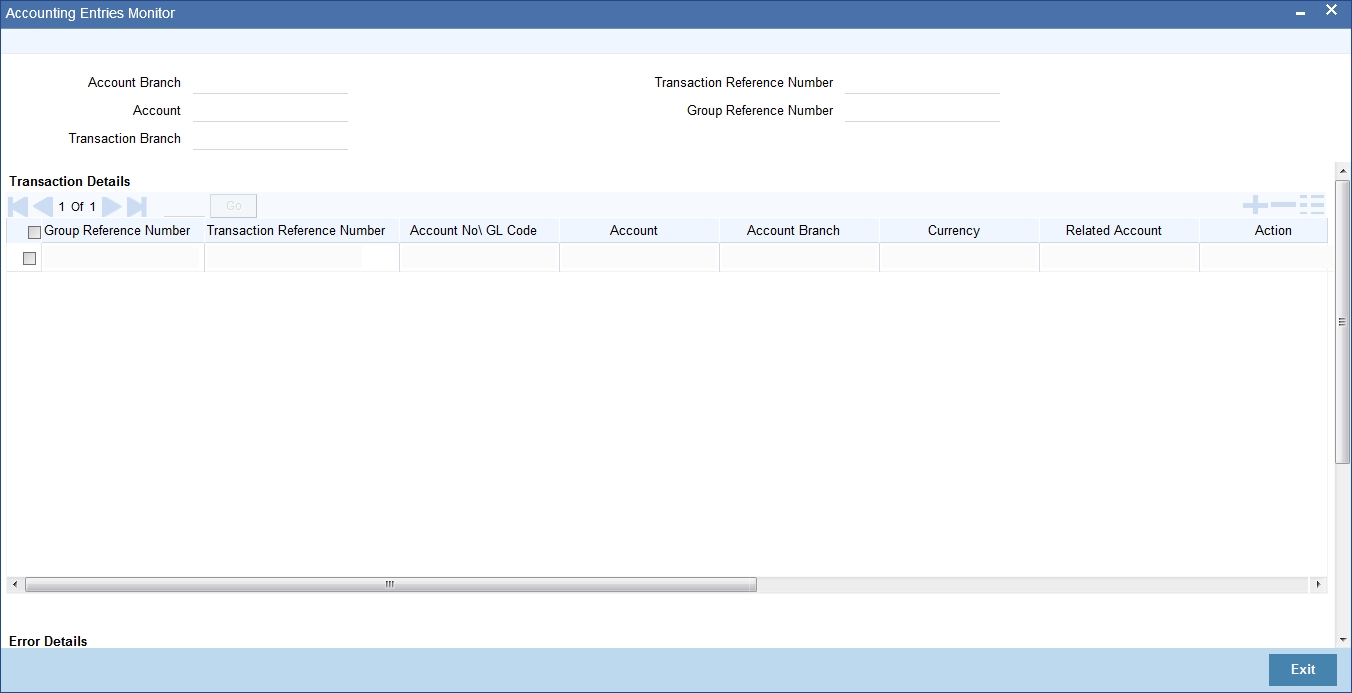Click the Currency column header
The width and height of the screenshot is (1352, 693).
[954, 230]
